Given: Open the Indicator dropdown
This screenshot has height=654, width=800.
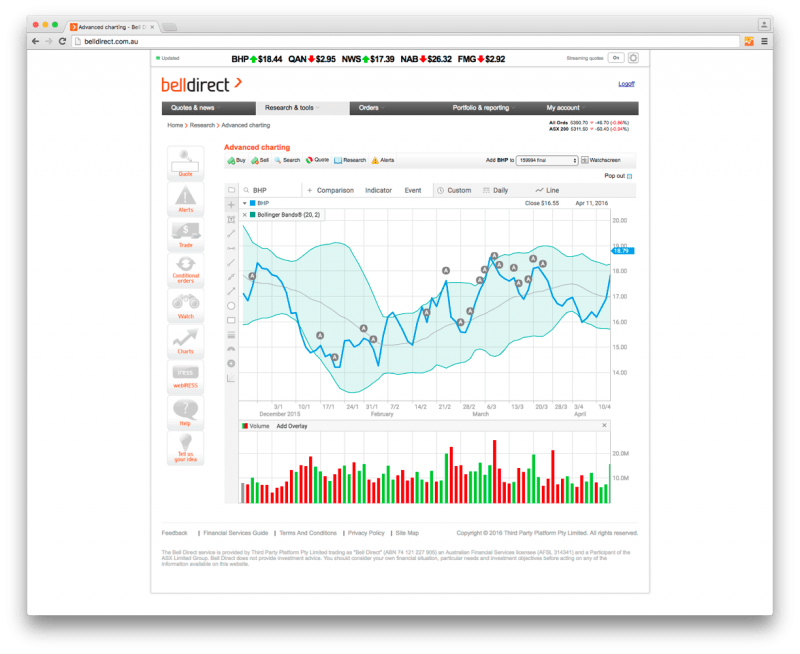Looking at the screenshot, I should pyautogui.click(x=379, y=190).
